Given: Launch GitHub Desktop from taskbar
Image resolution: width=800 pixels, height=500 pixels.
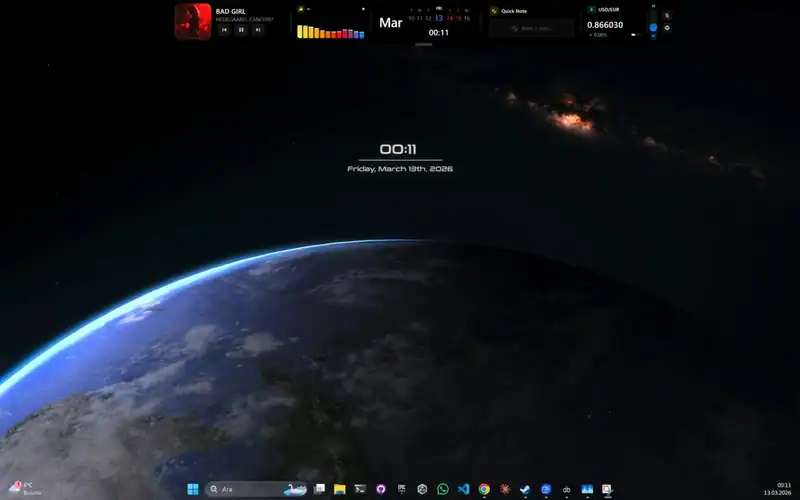Looking at the screenshot, I should coord(381,489).
